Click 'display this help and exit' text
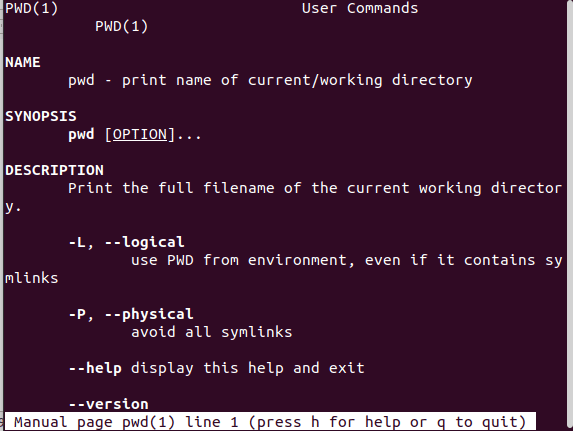The image size is (573, 431). 248,368
